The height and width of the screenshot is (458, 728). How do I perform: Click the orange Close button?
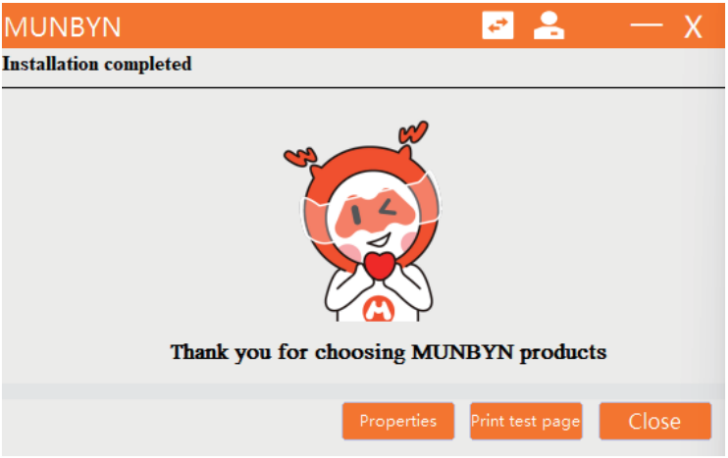[x=655, y=421]
